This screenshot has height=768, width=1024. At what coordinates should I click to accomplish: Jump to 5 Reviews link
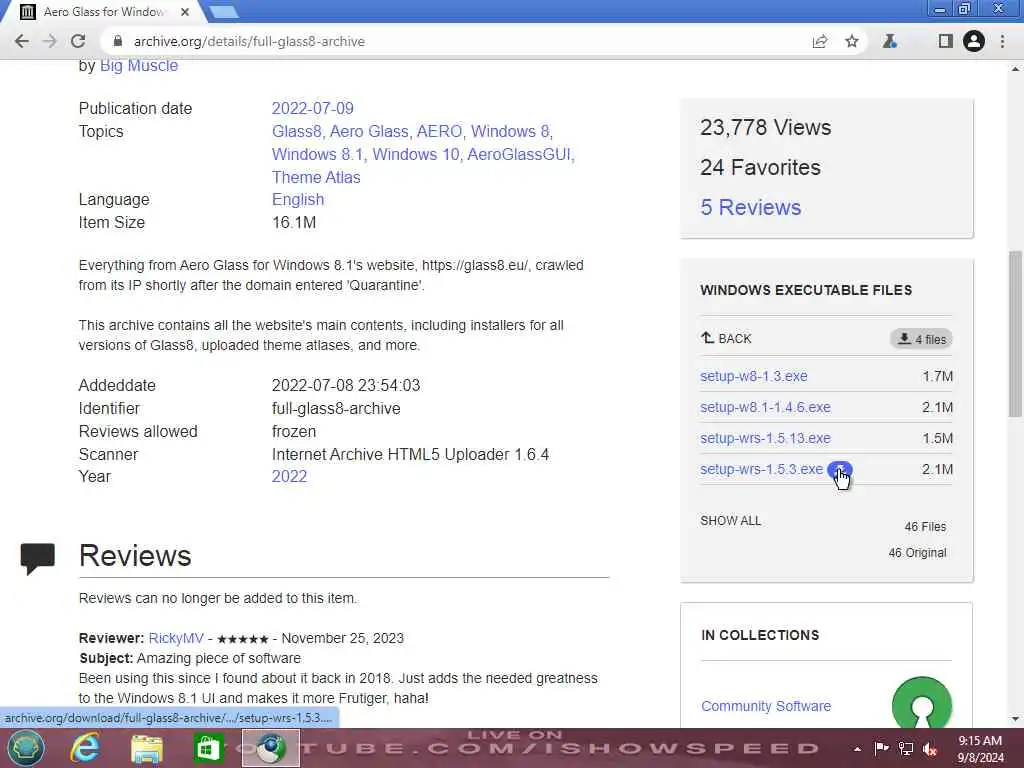point(750,208)
